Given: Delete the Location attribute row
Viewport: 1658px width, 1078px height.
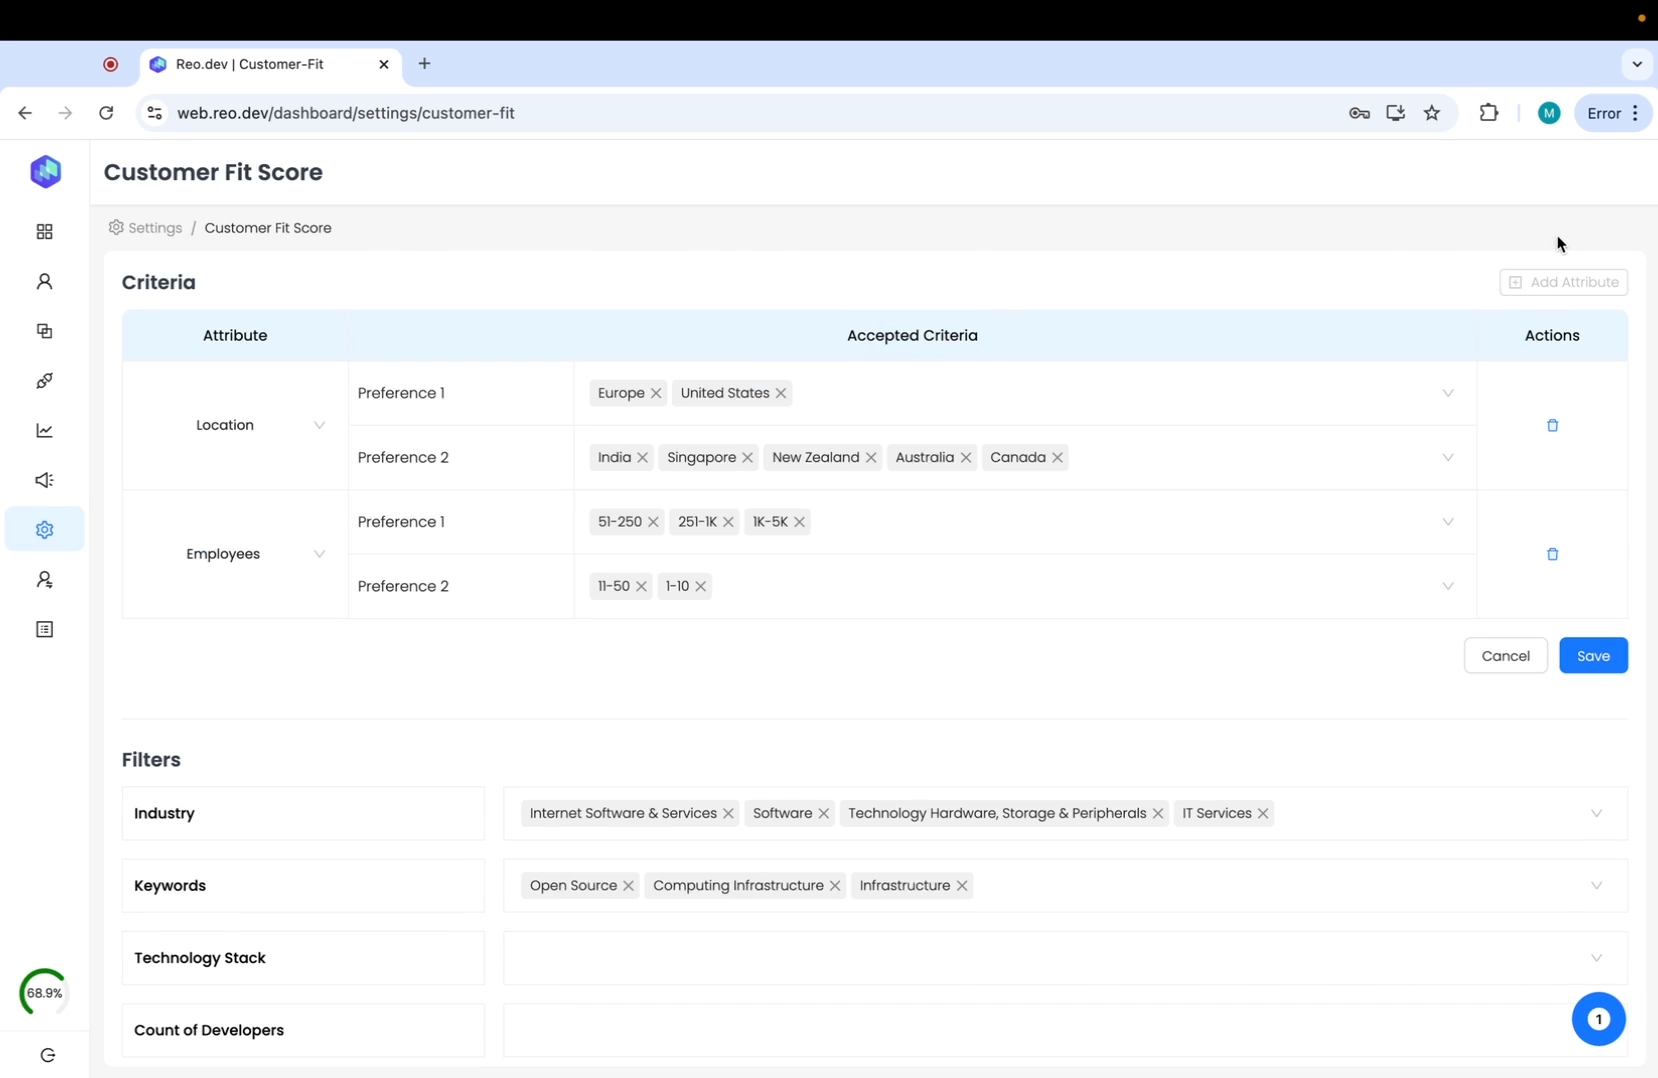Looking at the screenshot, I should point(1552,425).
